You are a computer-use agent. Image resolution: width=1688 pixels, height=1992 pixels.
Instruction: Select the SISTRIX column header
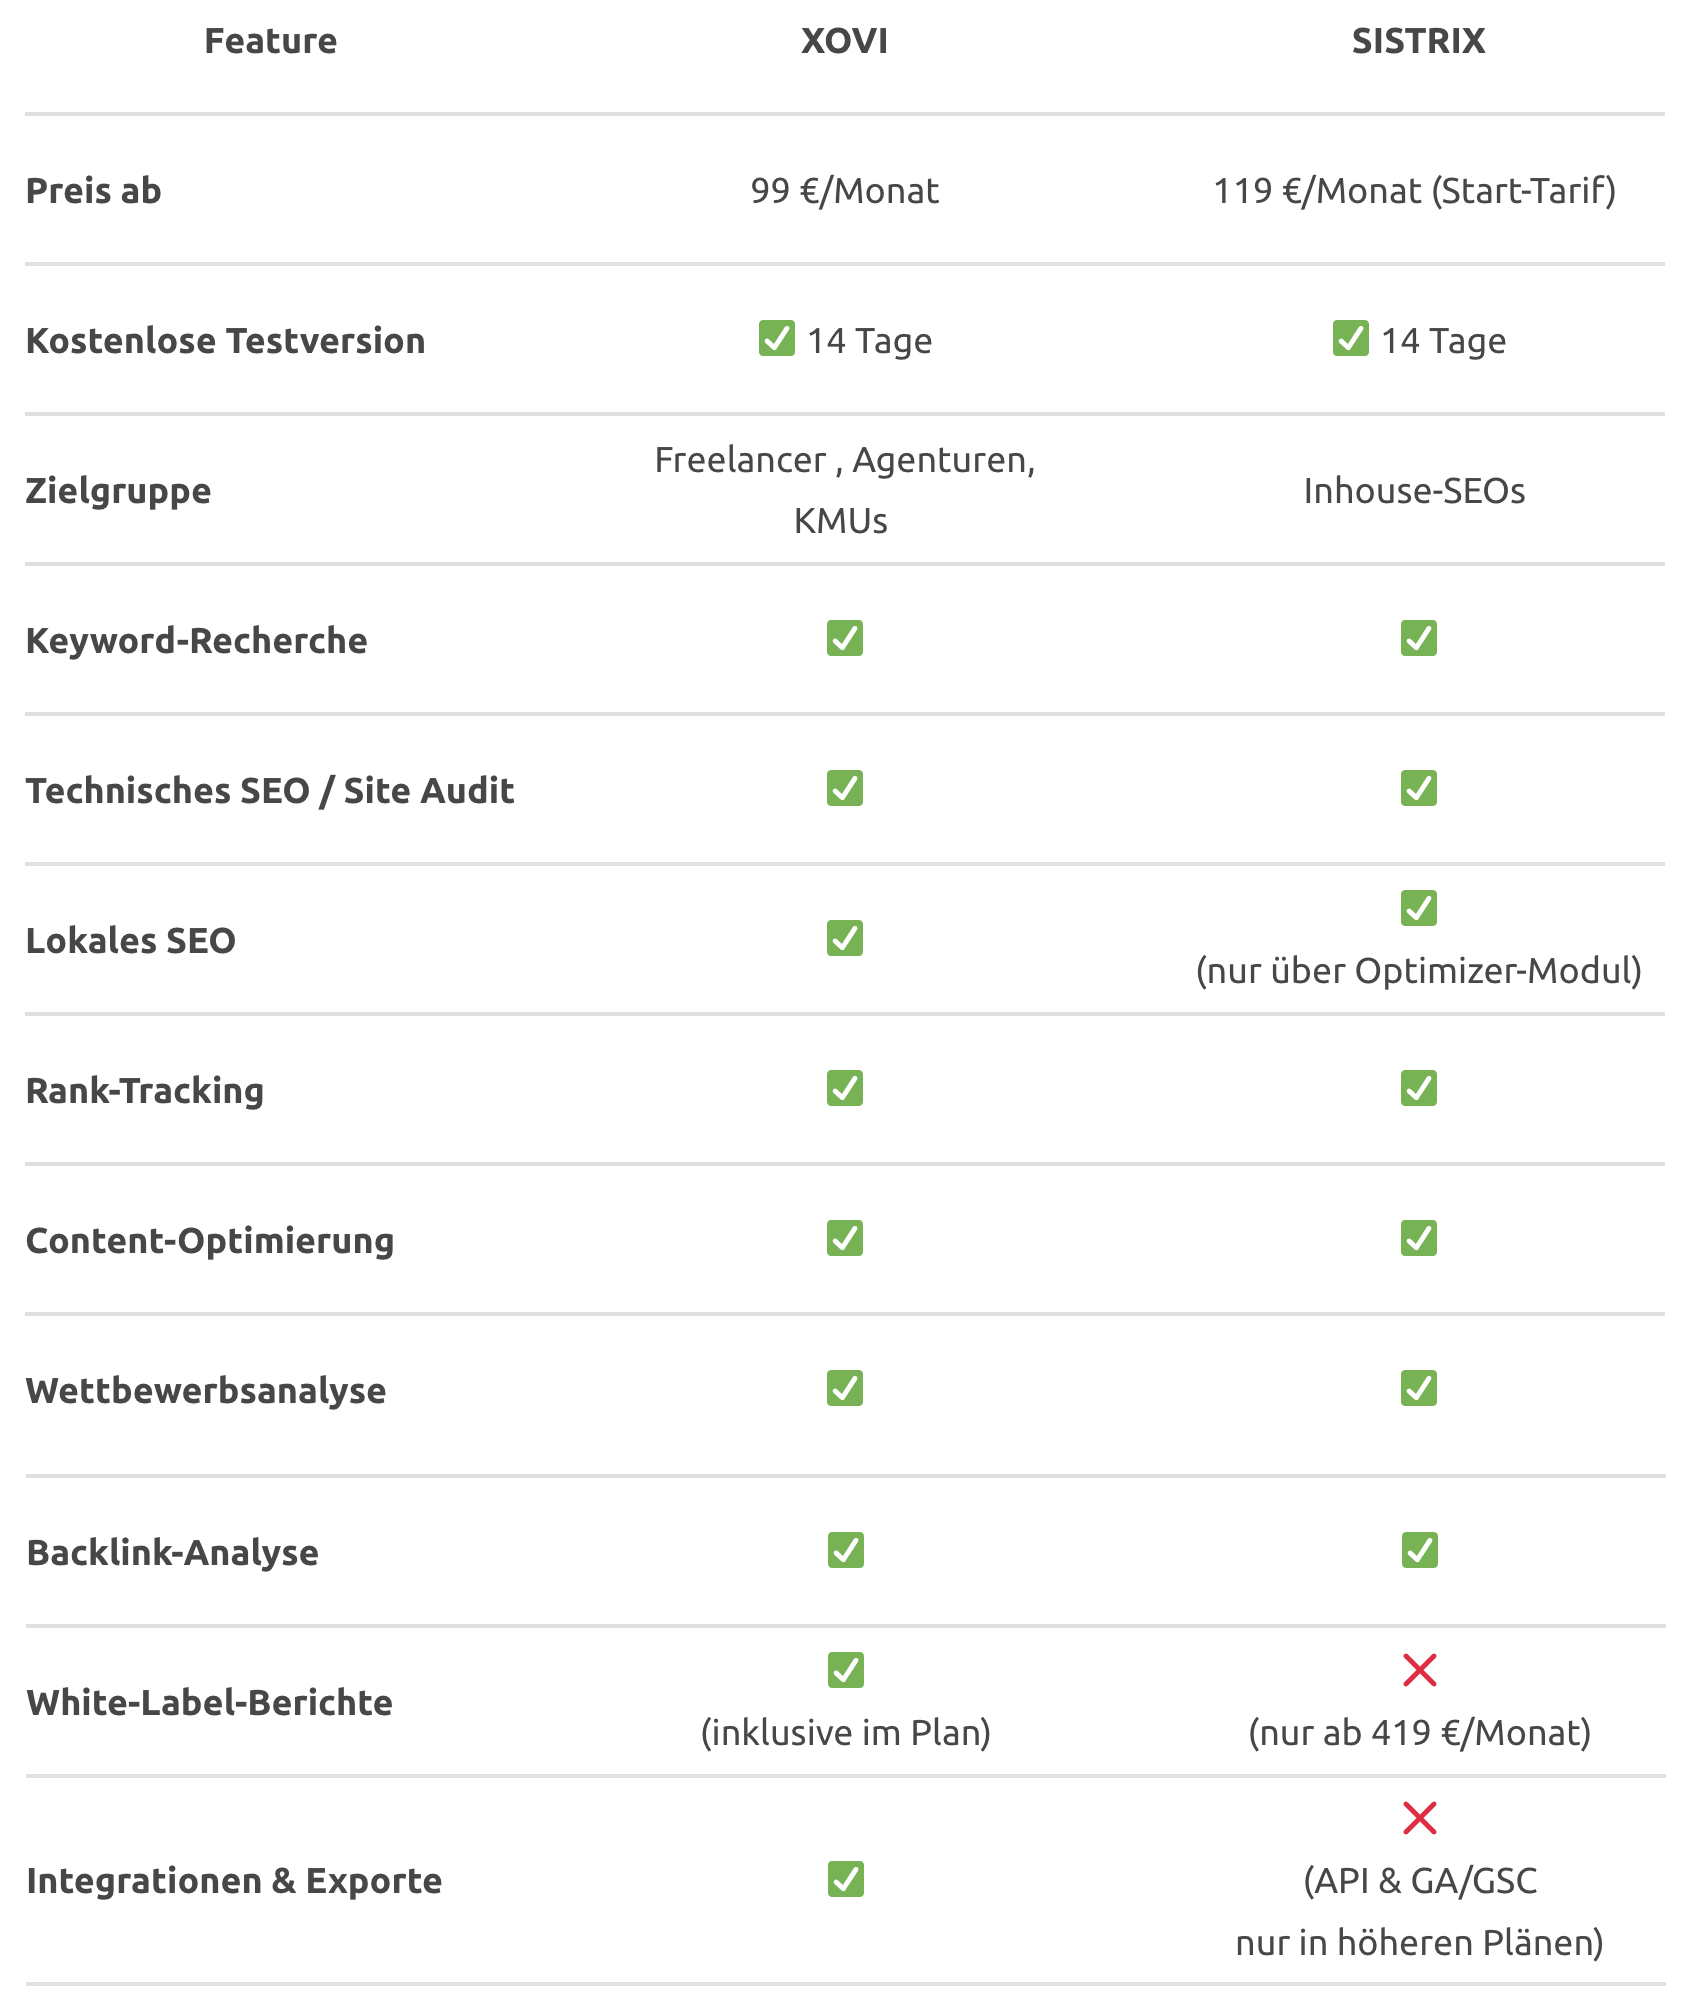tap(1418, 41)
